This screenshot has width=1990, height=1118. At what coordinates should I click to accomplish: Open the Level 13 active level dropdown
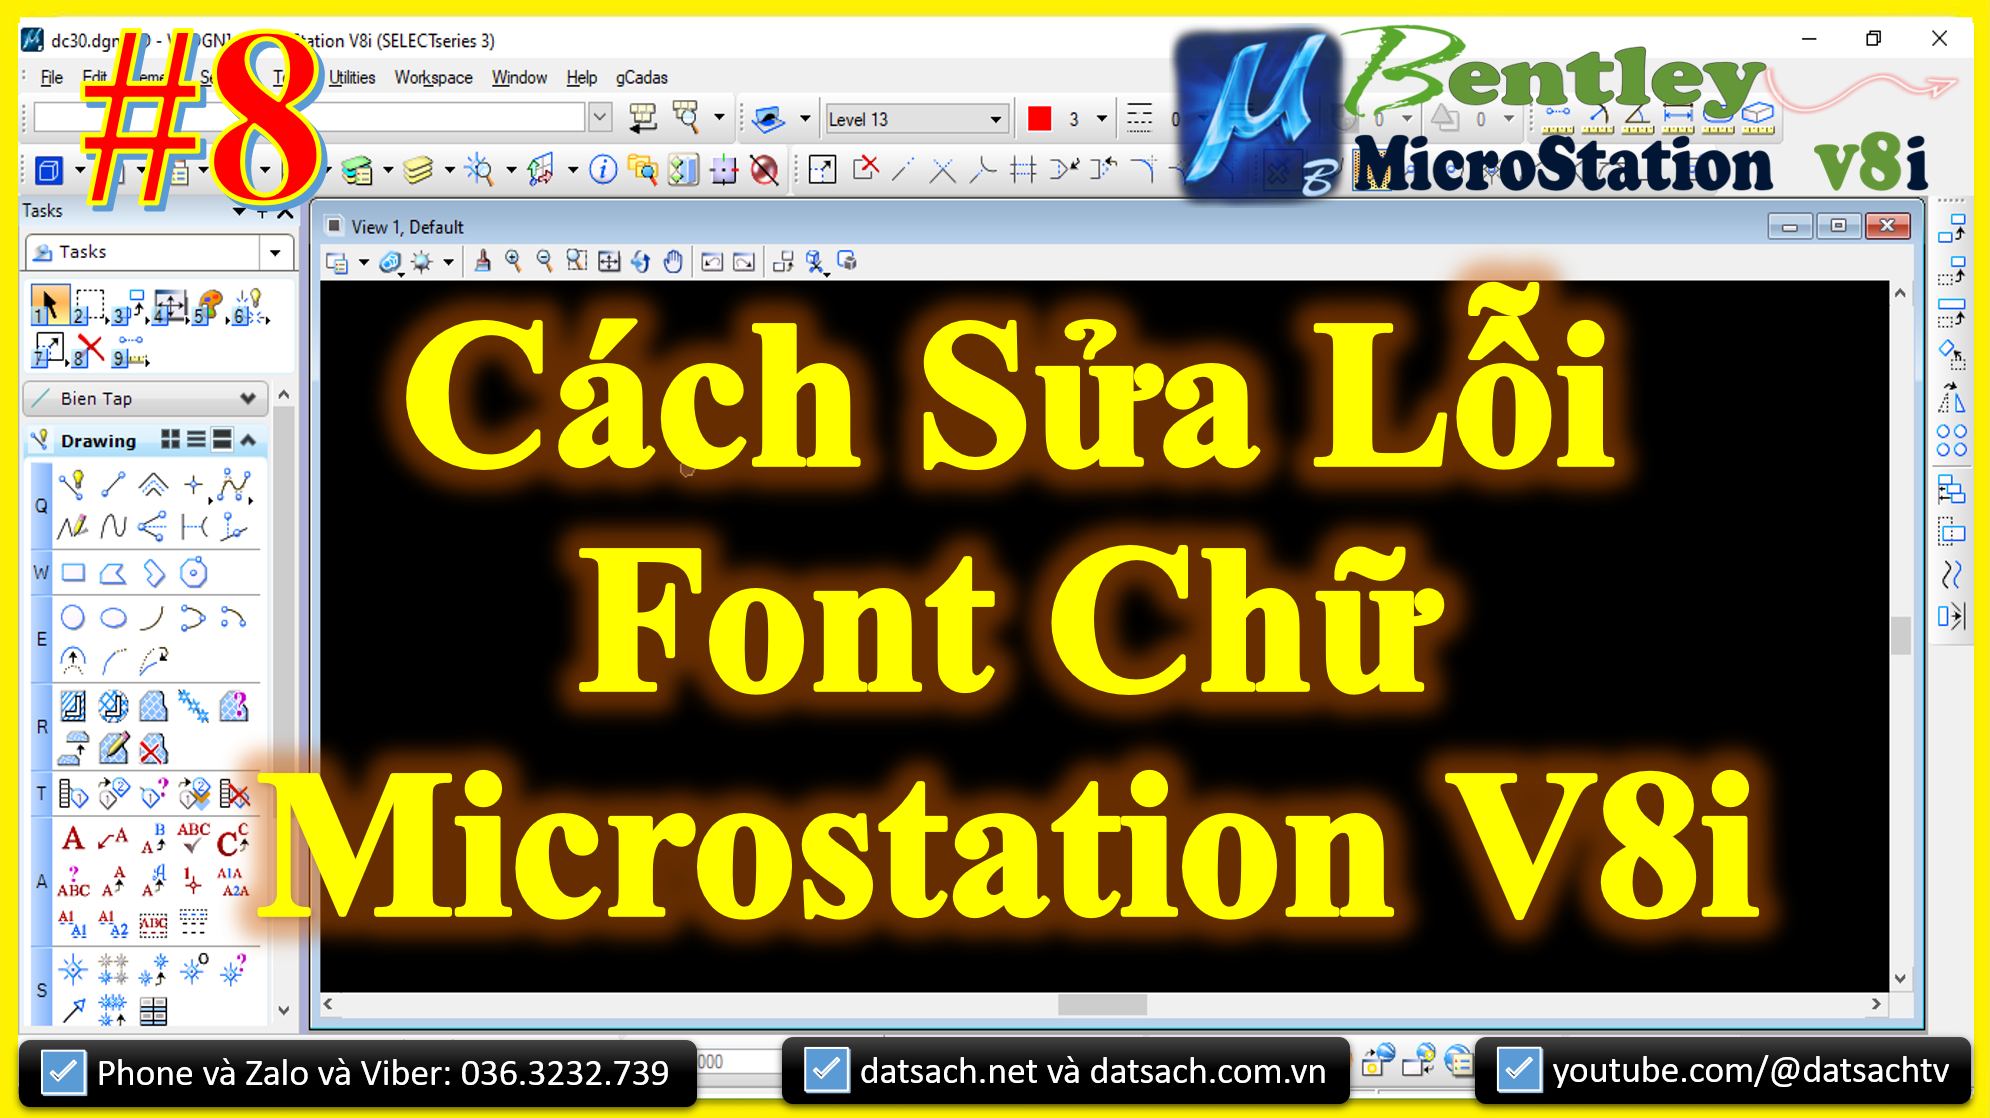tap(997, 117)
